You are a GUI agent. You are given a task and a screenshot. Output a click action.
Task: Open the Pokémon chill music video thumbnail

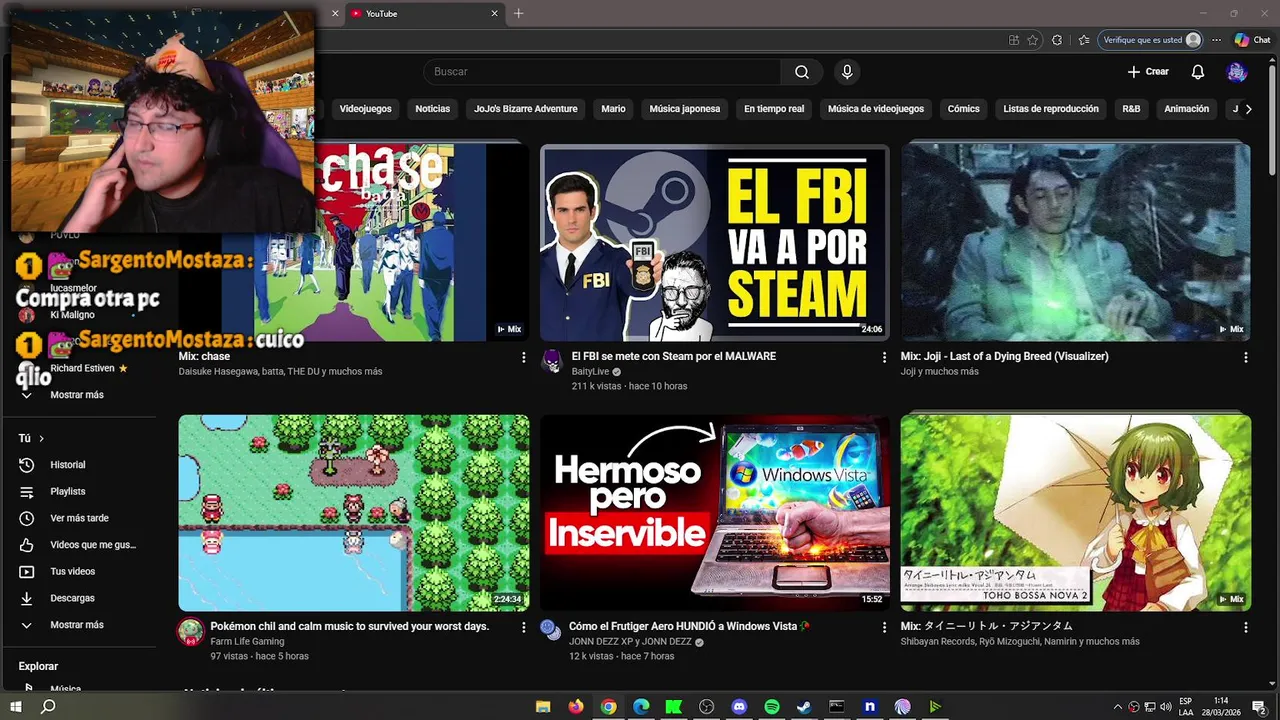tap(354, 513)
